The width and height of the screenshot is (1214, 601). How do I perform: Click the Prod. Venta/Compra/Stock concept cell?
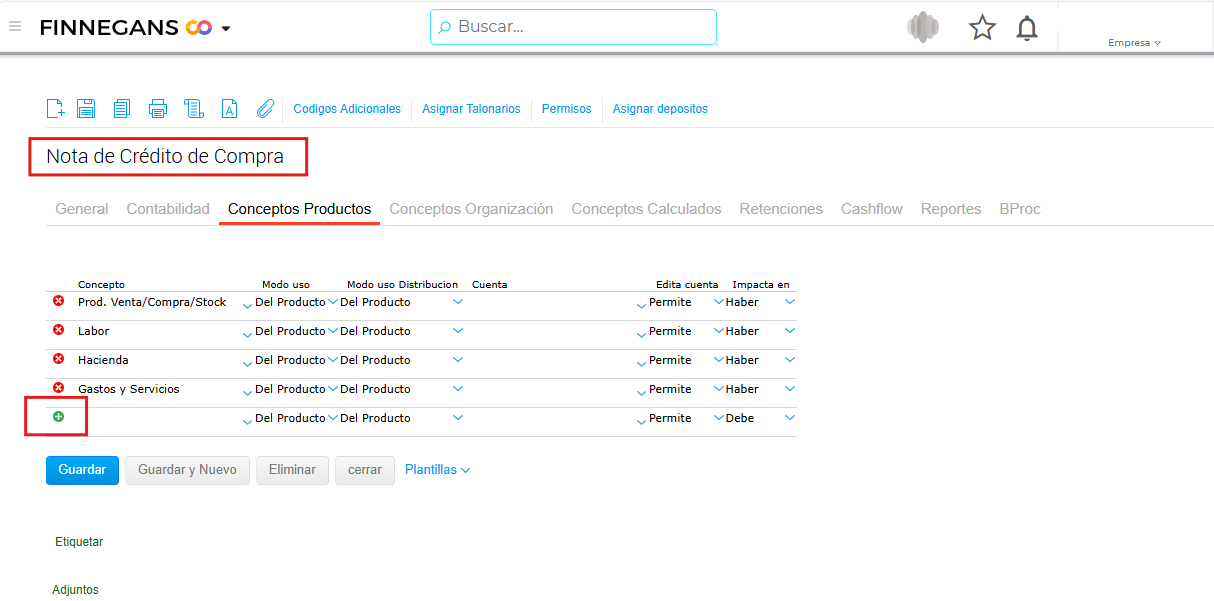[152, 302]
